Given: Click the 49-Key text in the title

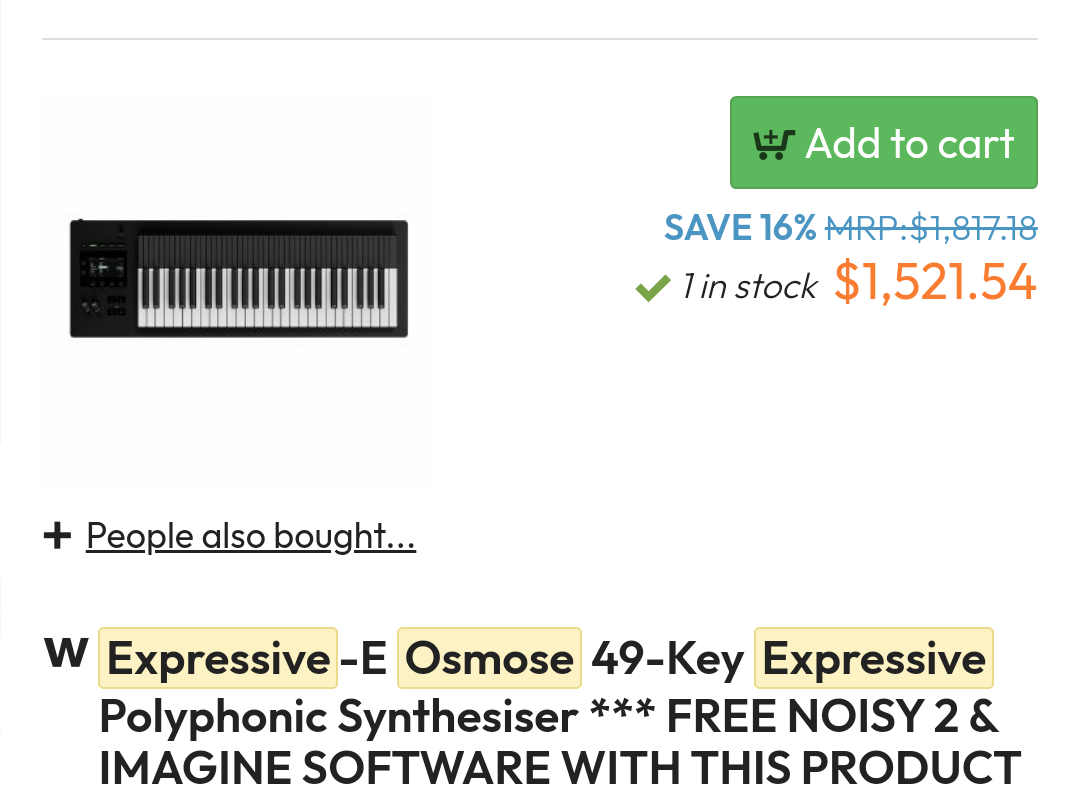Looking at the screenshot, I should pyautogui.click(x=667, y=658).
